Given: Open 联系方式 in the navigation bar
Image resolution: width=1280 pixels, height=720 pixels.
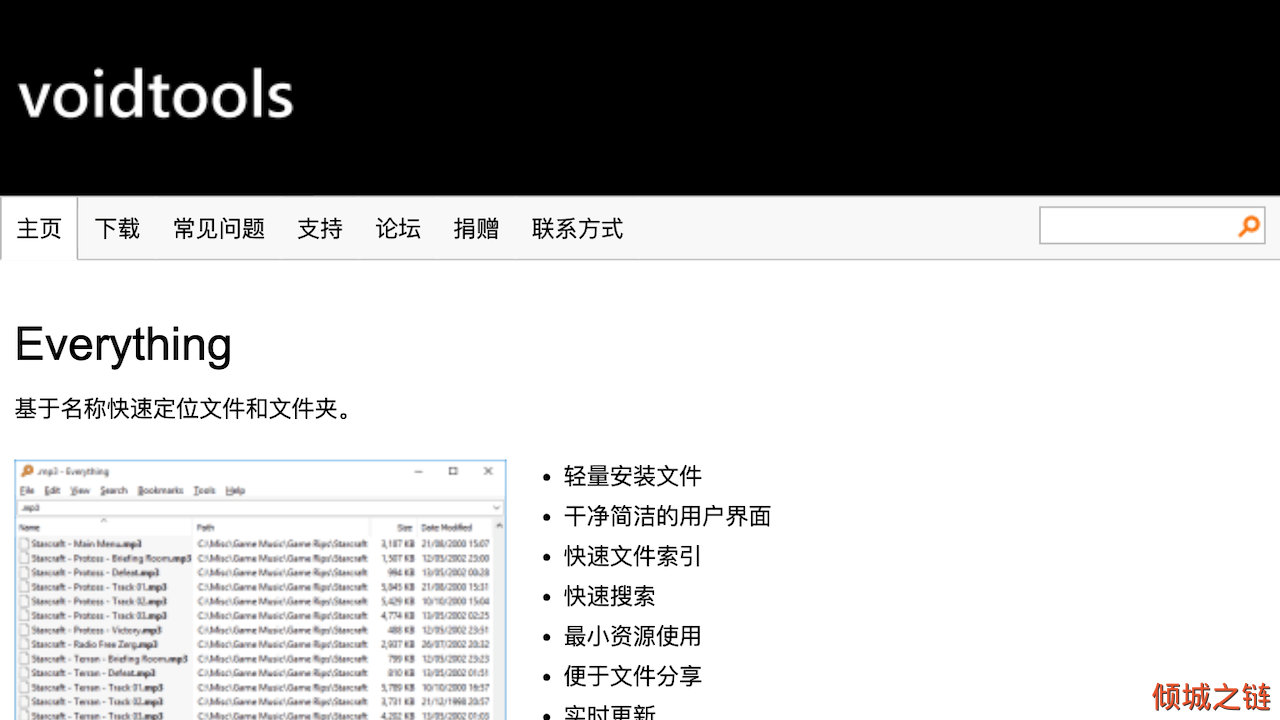Looking at the screenshot, I should (x=577, y=228).
